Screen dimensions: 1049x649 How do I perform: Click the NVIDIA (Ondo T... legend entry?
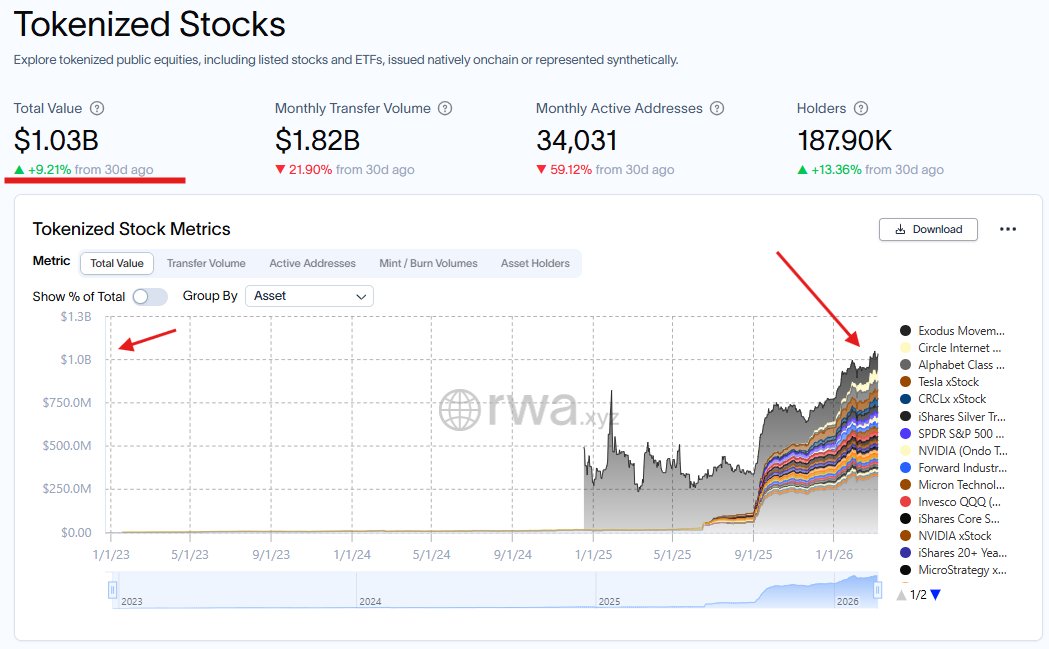(954, 450)
